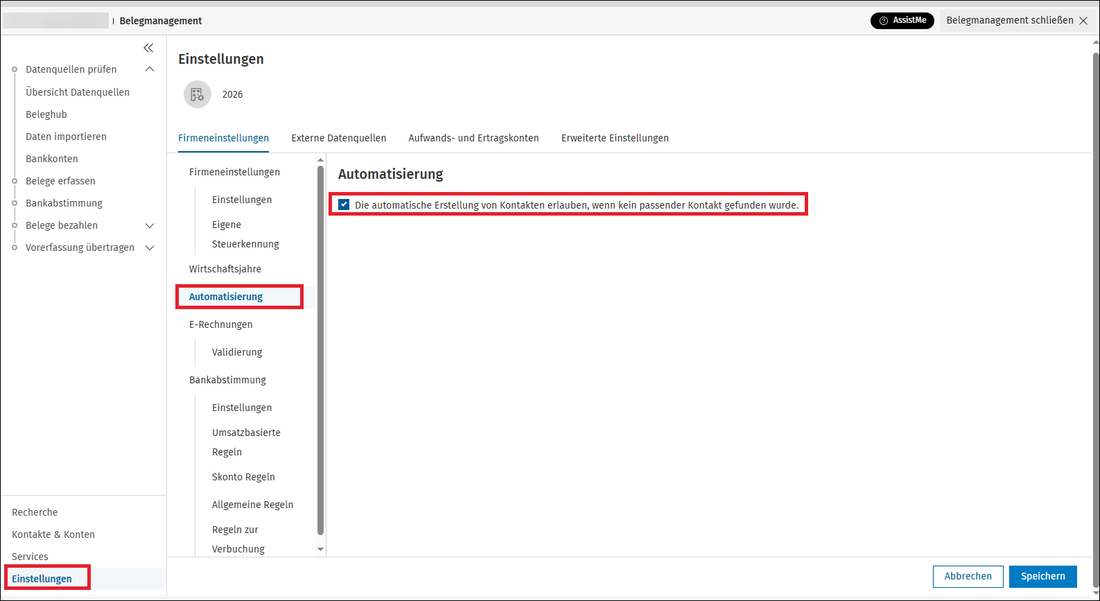This screenshot has width=1100, height=601.
Task: Open E-Rechnungen settings
Action: point(221,325)
